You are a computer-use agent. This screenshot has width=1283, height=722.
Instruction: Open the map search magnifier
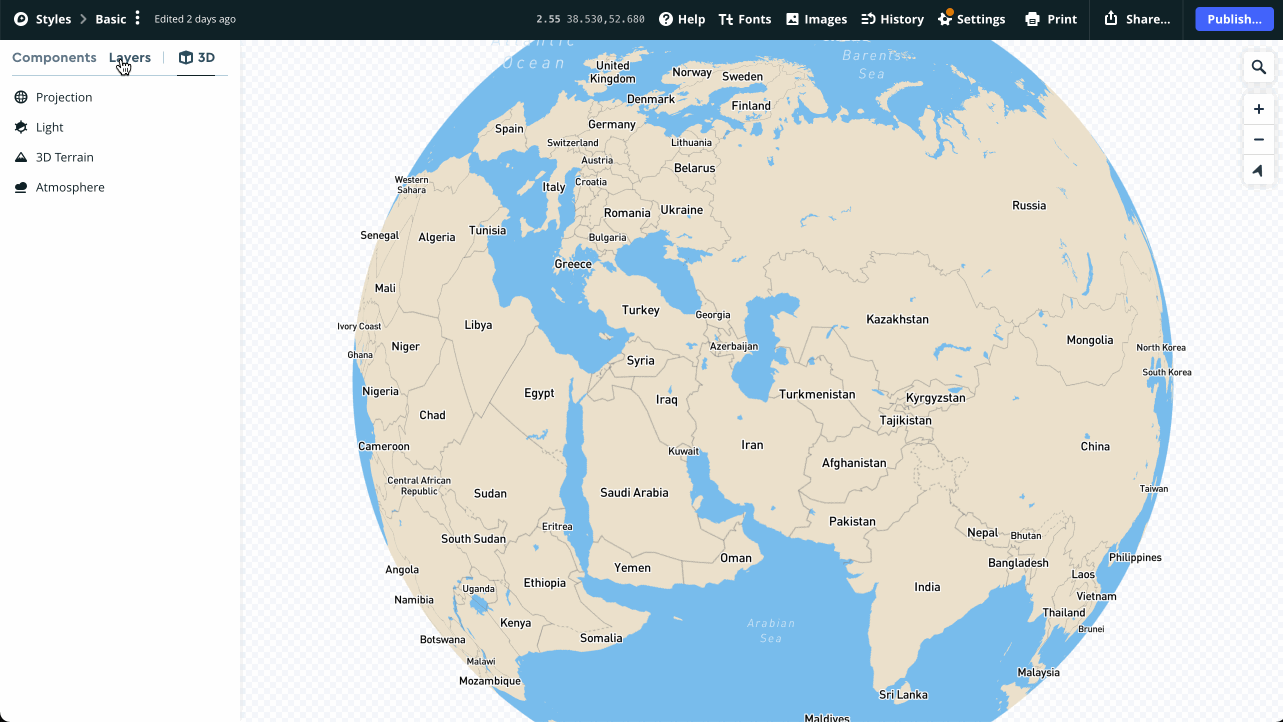point(1259,67)
